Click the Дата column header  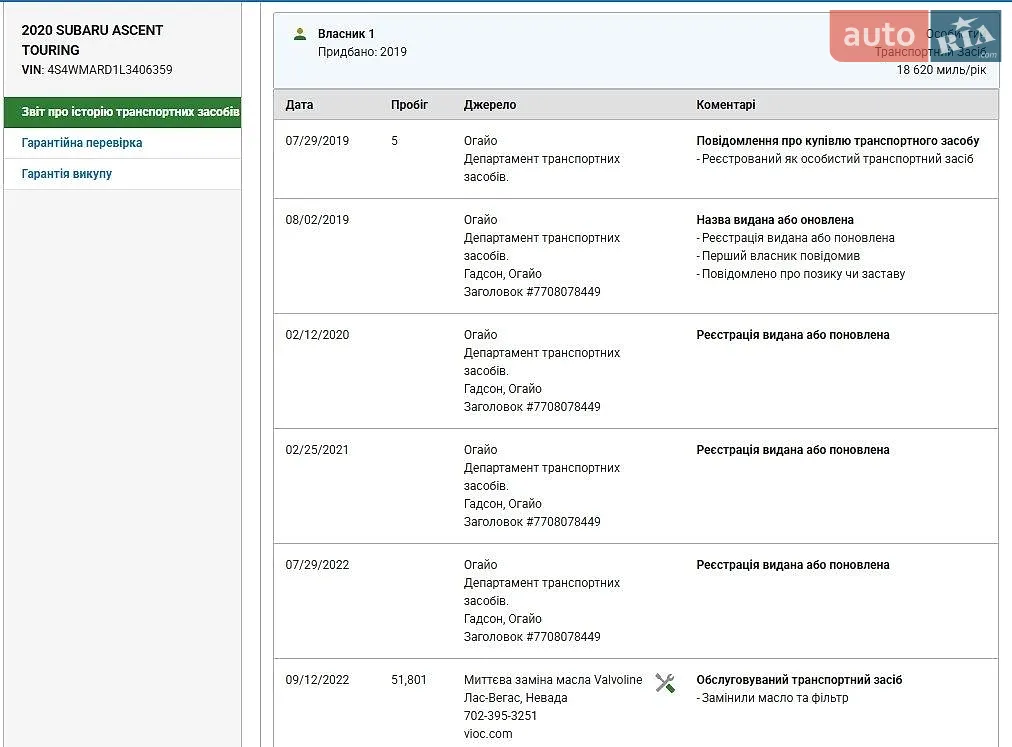[x=299, y=105]
